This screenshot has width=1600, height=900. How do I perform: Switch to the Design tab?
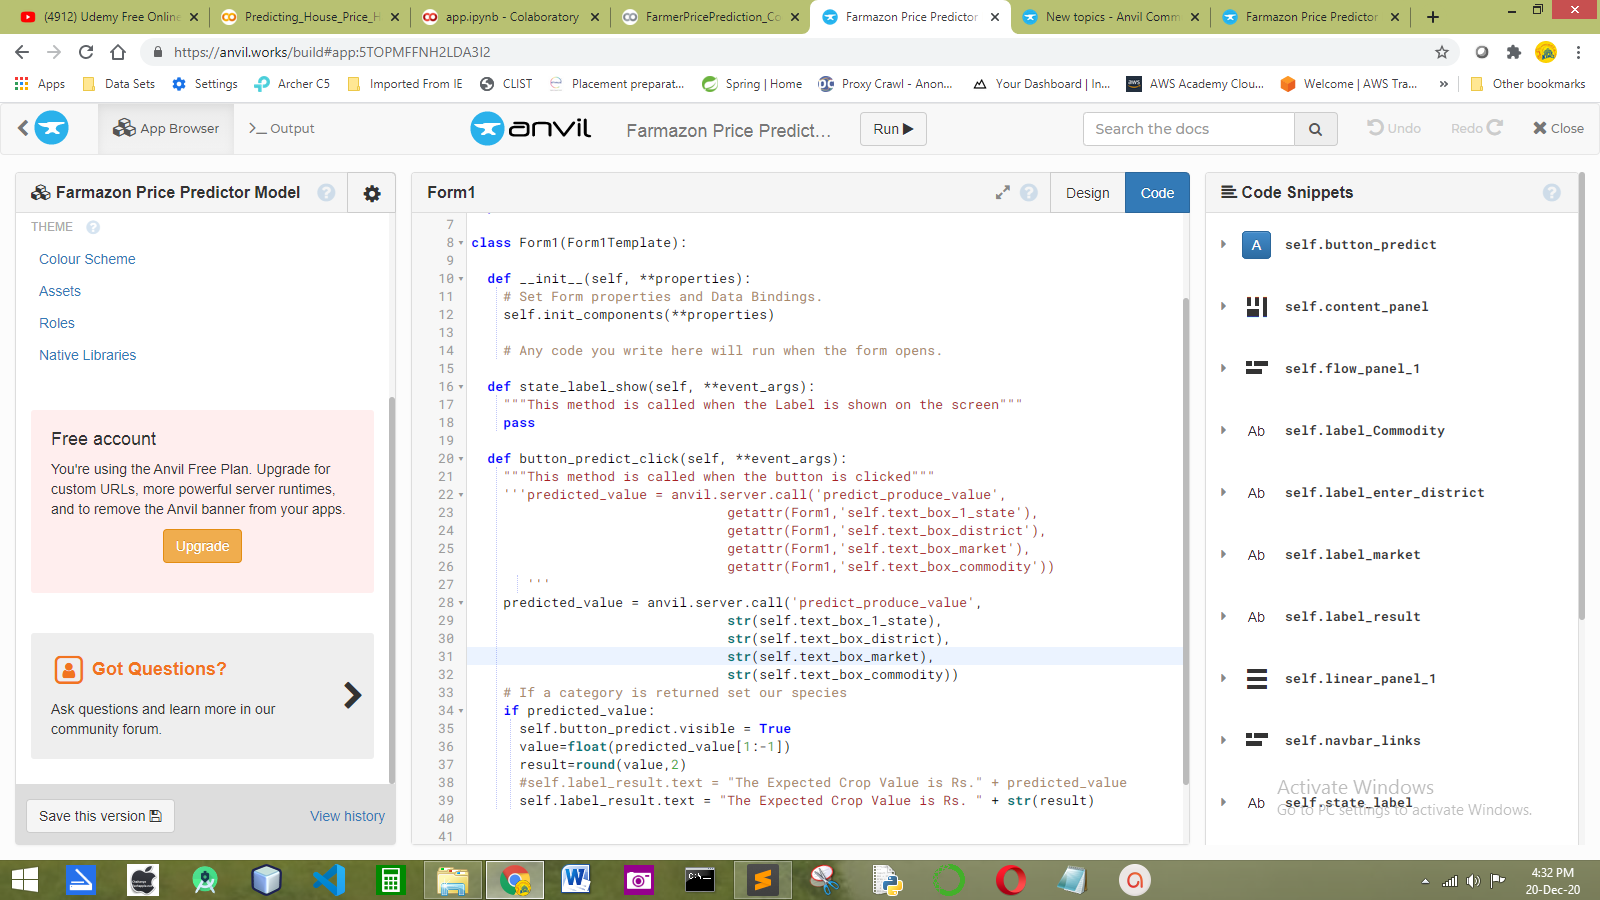[x=1087, y=192]
